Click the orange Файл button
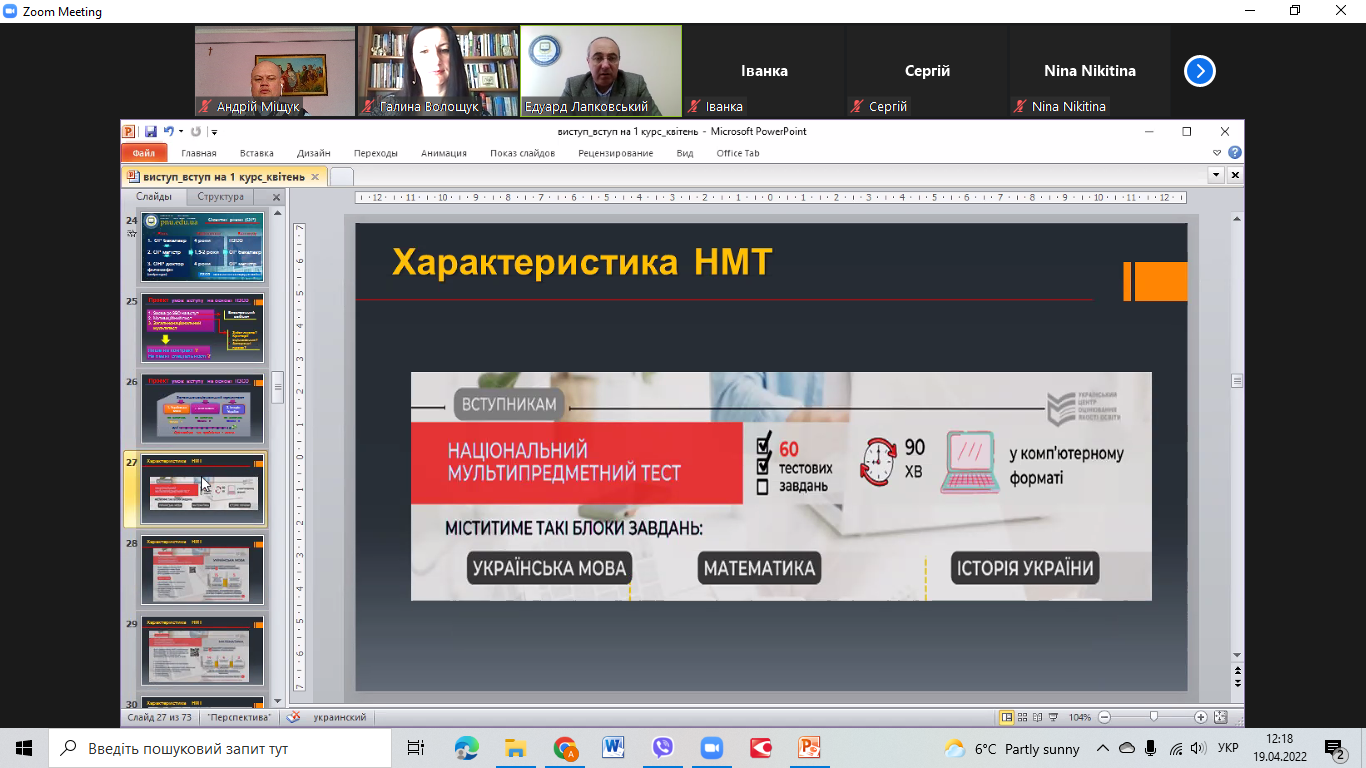This screenshot has width=1366, height=768. coord(143,153)
